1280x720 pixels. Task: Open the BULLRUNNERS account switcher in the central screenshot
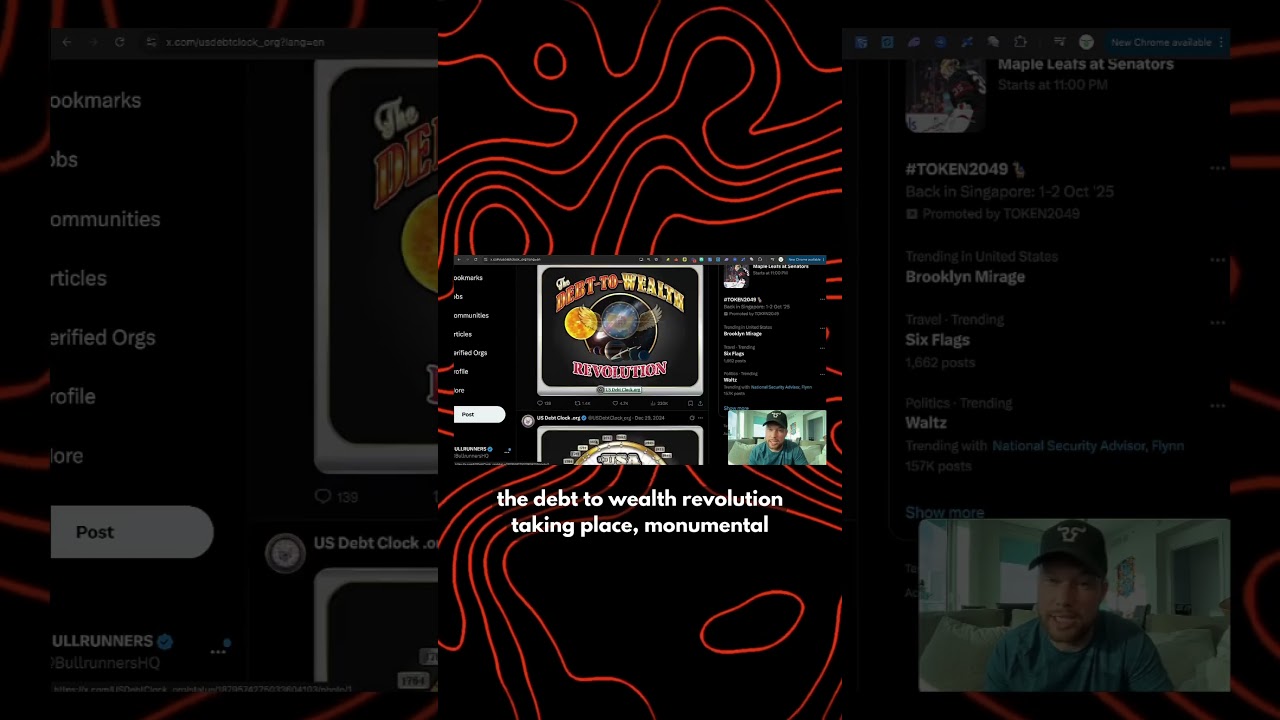[x=483, y=452]
